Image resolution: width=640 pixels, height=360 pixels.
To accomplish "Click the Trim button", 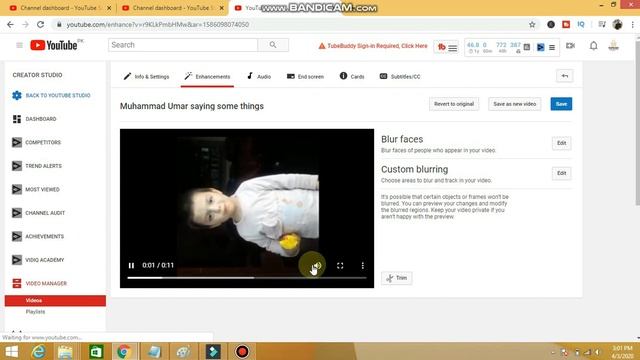I will (x=397, y=278).
